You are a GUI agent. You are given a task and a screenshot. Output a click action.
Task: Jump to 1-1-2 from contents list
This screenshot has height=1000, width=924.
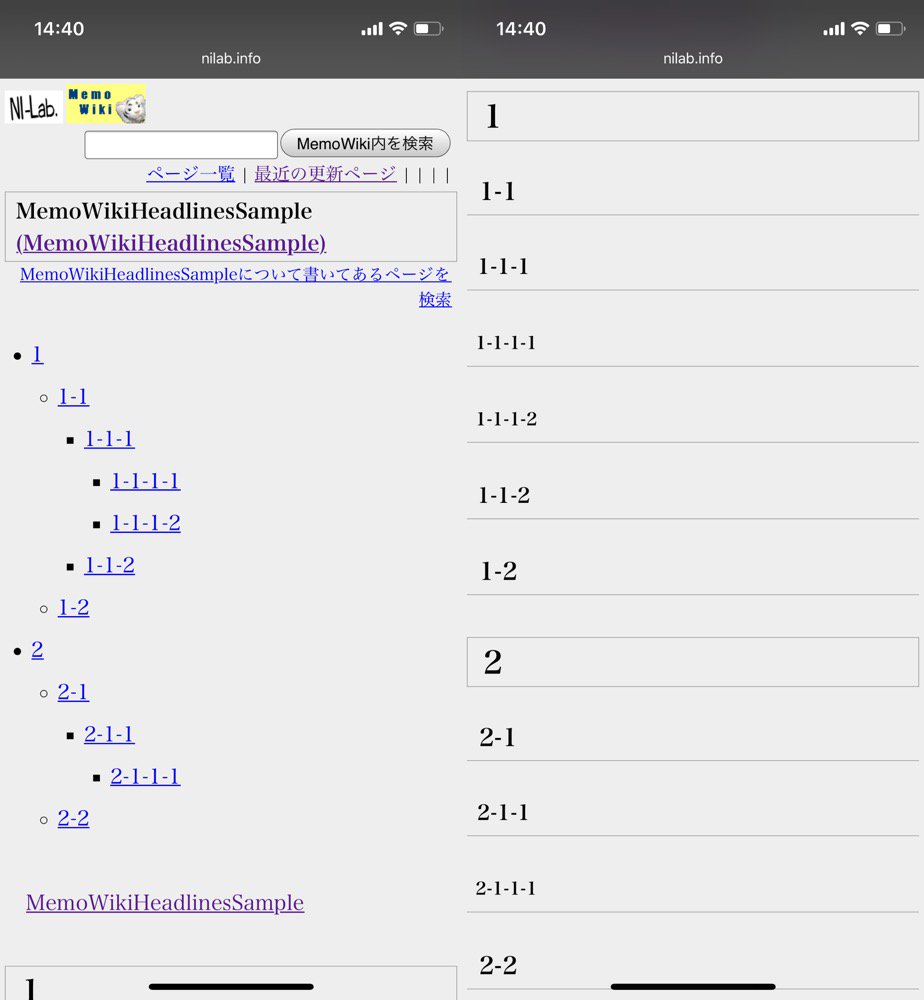pyautogui.click(x=109, y=565)
